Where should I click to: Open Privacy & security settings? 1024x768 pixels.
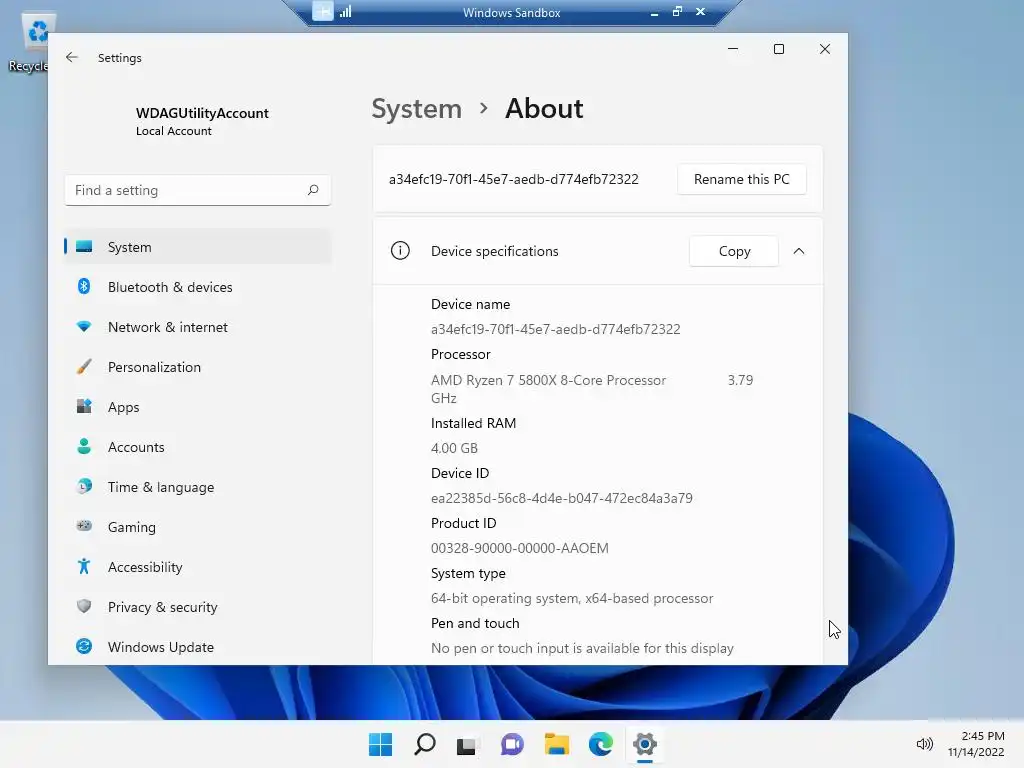coord(197,607)
